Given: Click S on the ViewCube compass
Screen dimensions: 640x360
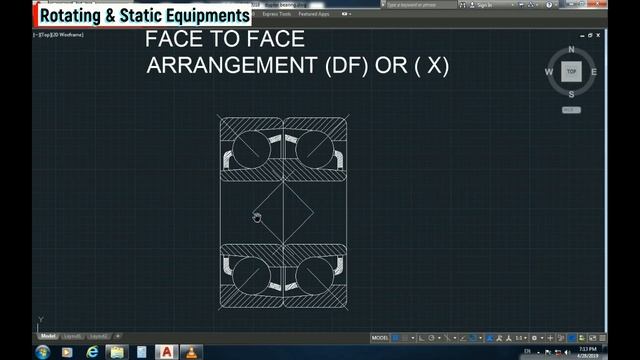Looking at the screenshot, I should point(571,94).
